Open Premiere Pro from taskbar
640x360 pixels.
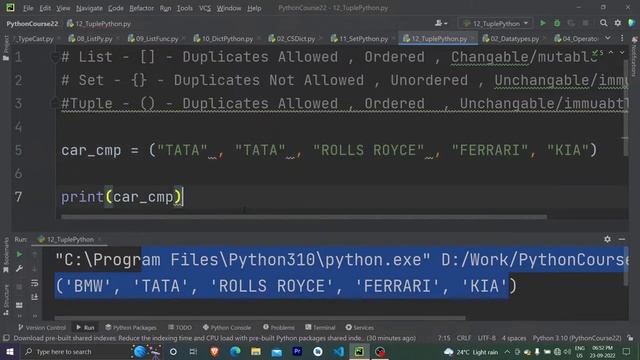tap(297, 351)
